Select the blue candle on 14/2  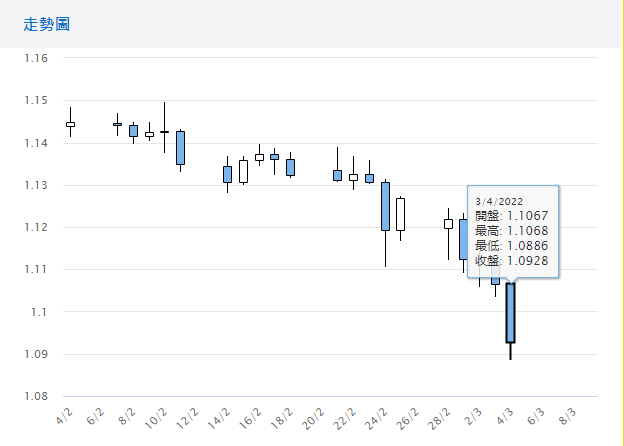[227, 174]
